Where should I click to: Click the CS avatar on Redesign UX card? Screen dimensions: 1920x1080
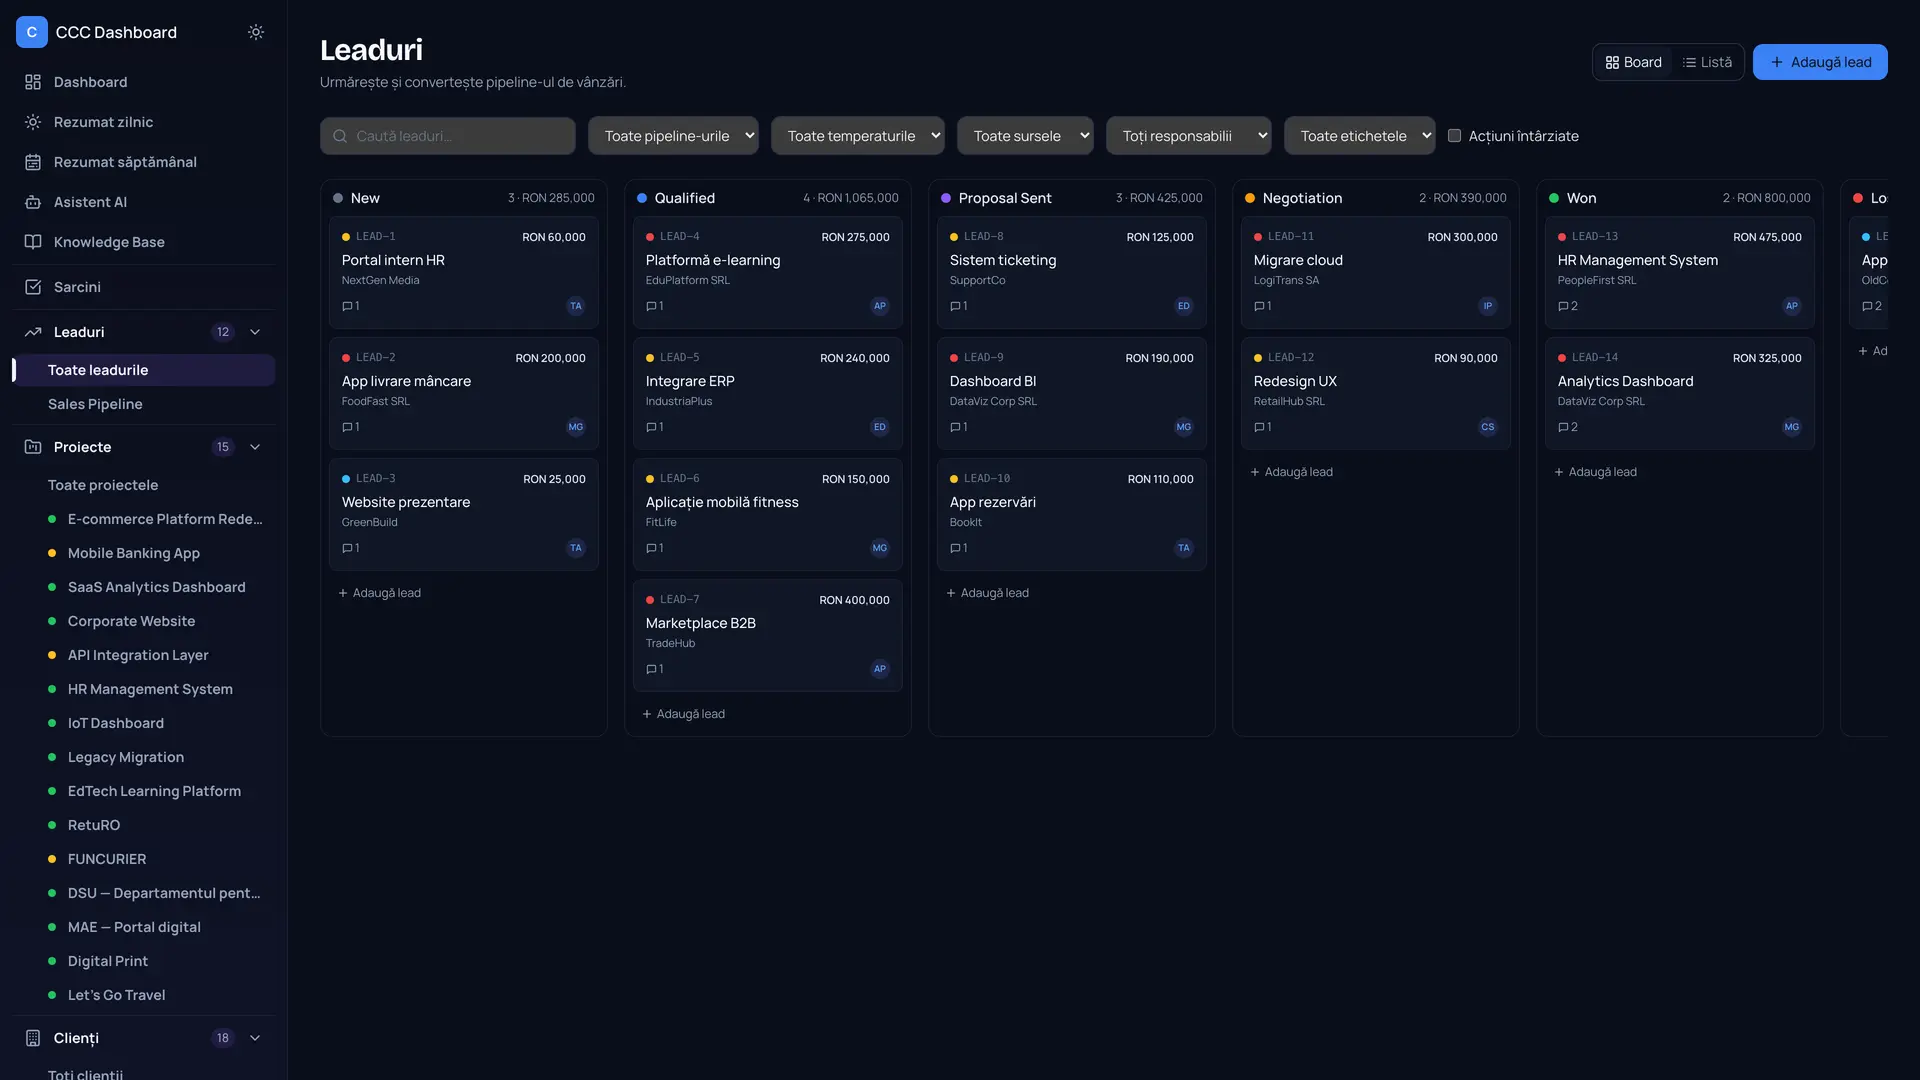tap(1488, 427)
